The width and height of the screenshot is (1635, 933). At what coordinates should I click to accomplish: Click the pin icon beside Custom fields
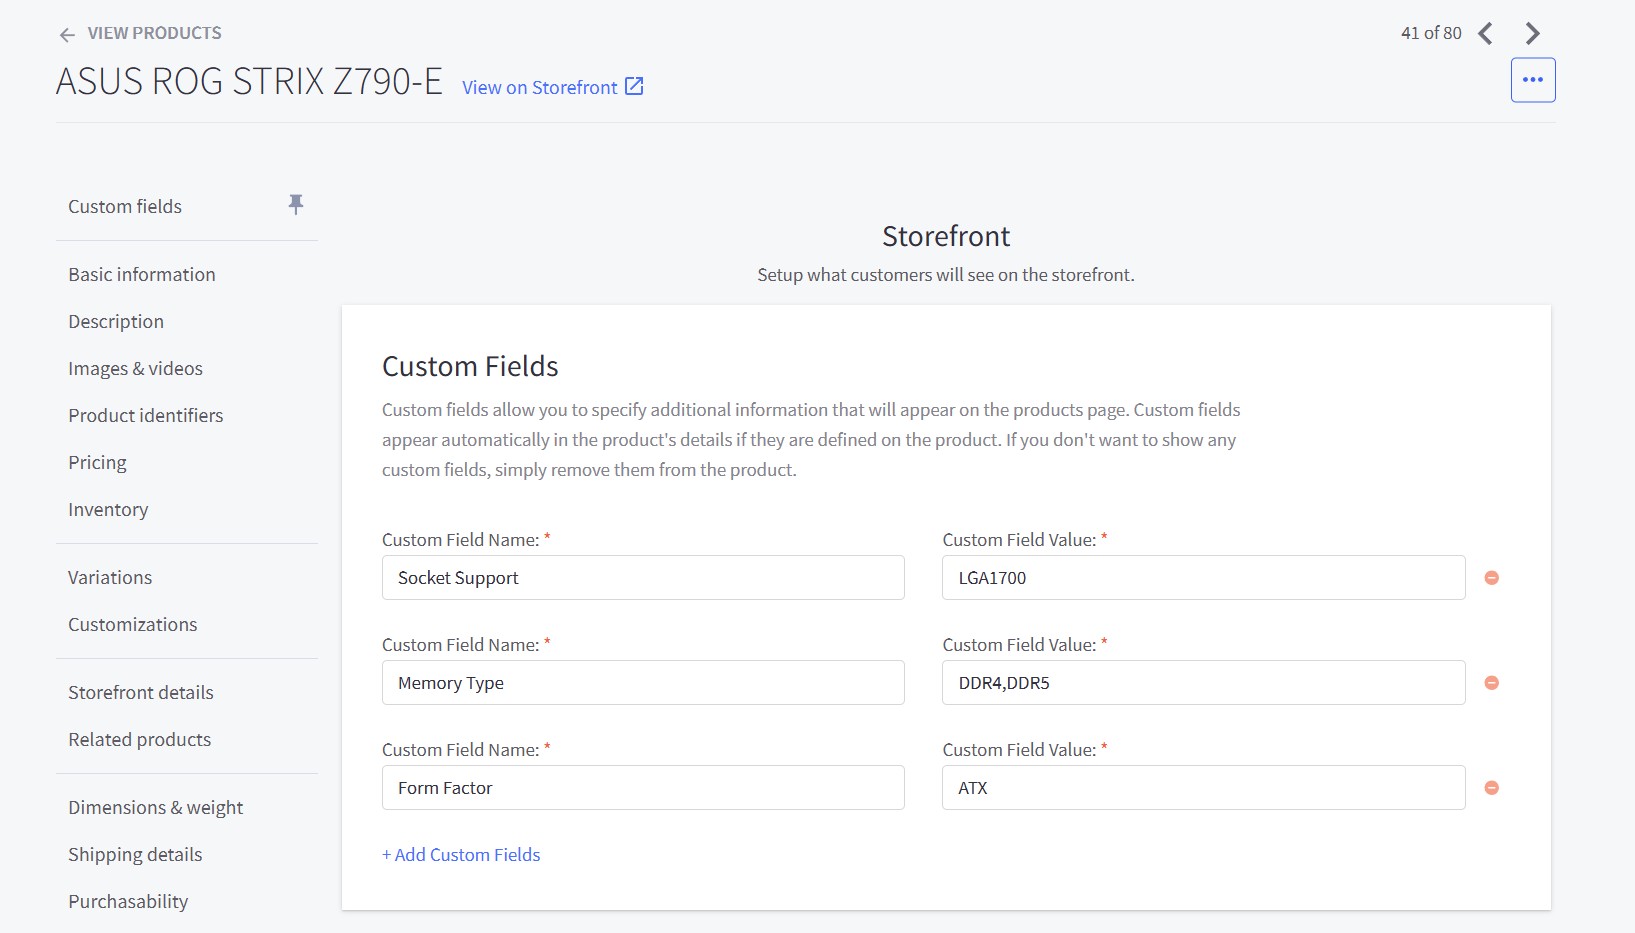tap(296, 205)
